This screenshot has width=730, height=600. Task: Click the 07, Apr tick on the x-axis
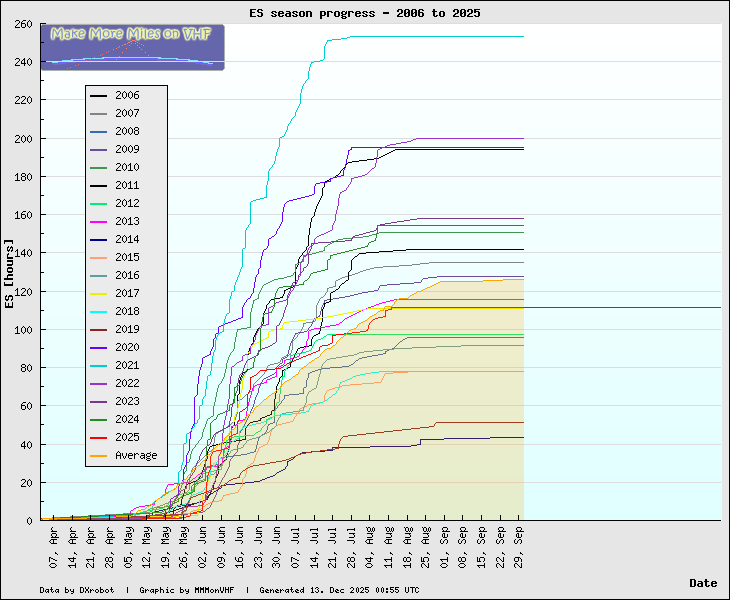pos(55,541)
